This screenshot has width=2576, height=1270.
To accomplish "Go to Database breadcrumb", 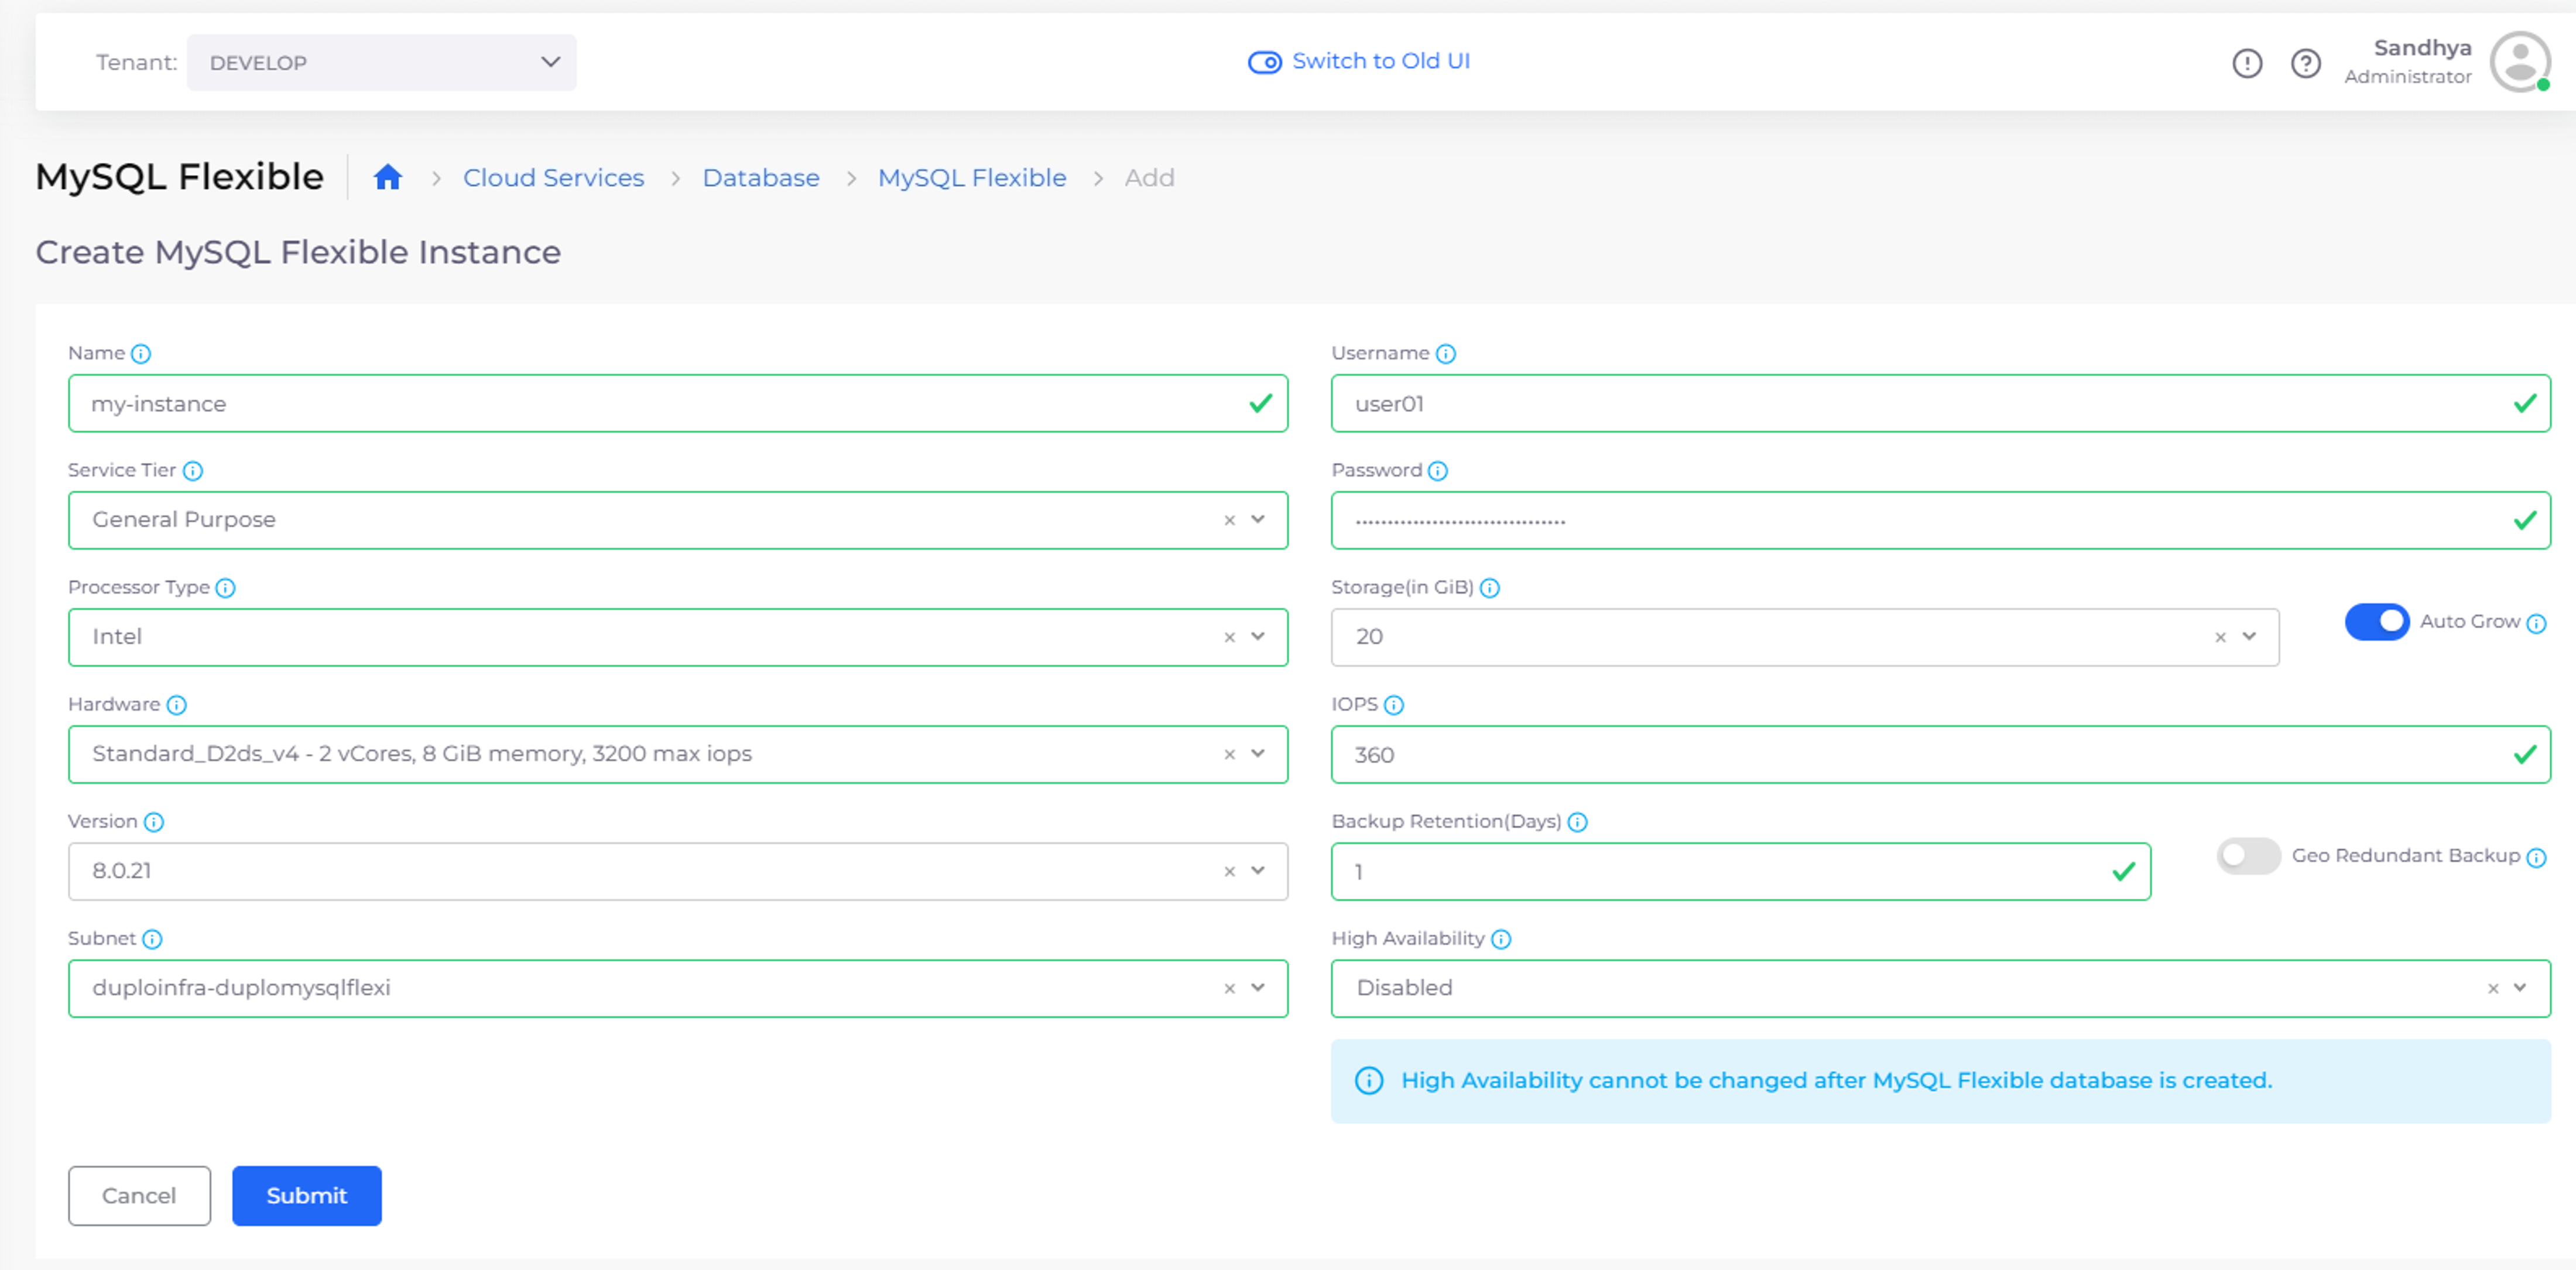I will coord(761,177).
